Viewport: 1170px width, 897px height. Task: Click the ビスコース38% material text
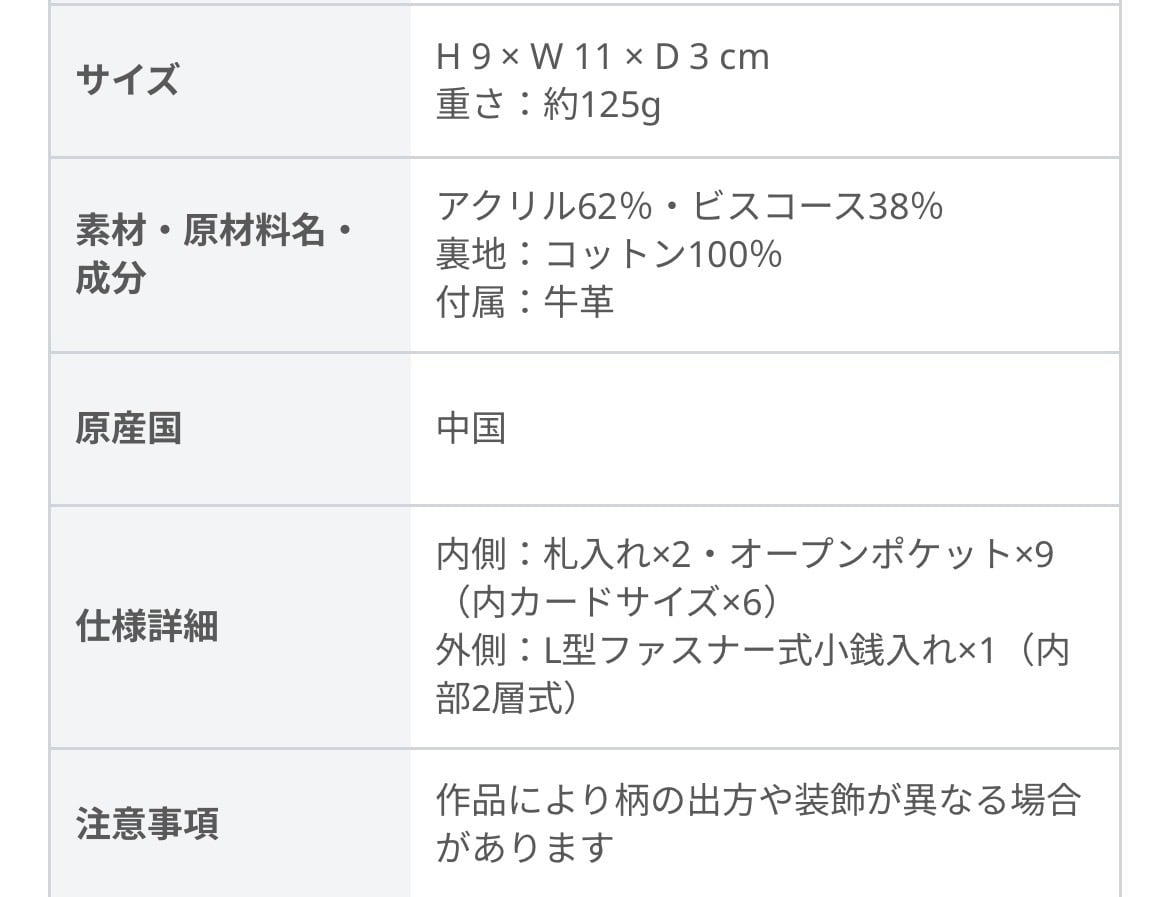click(817, 206)
